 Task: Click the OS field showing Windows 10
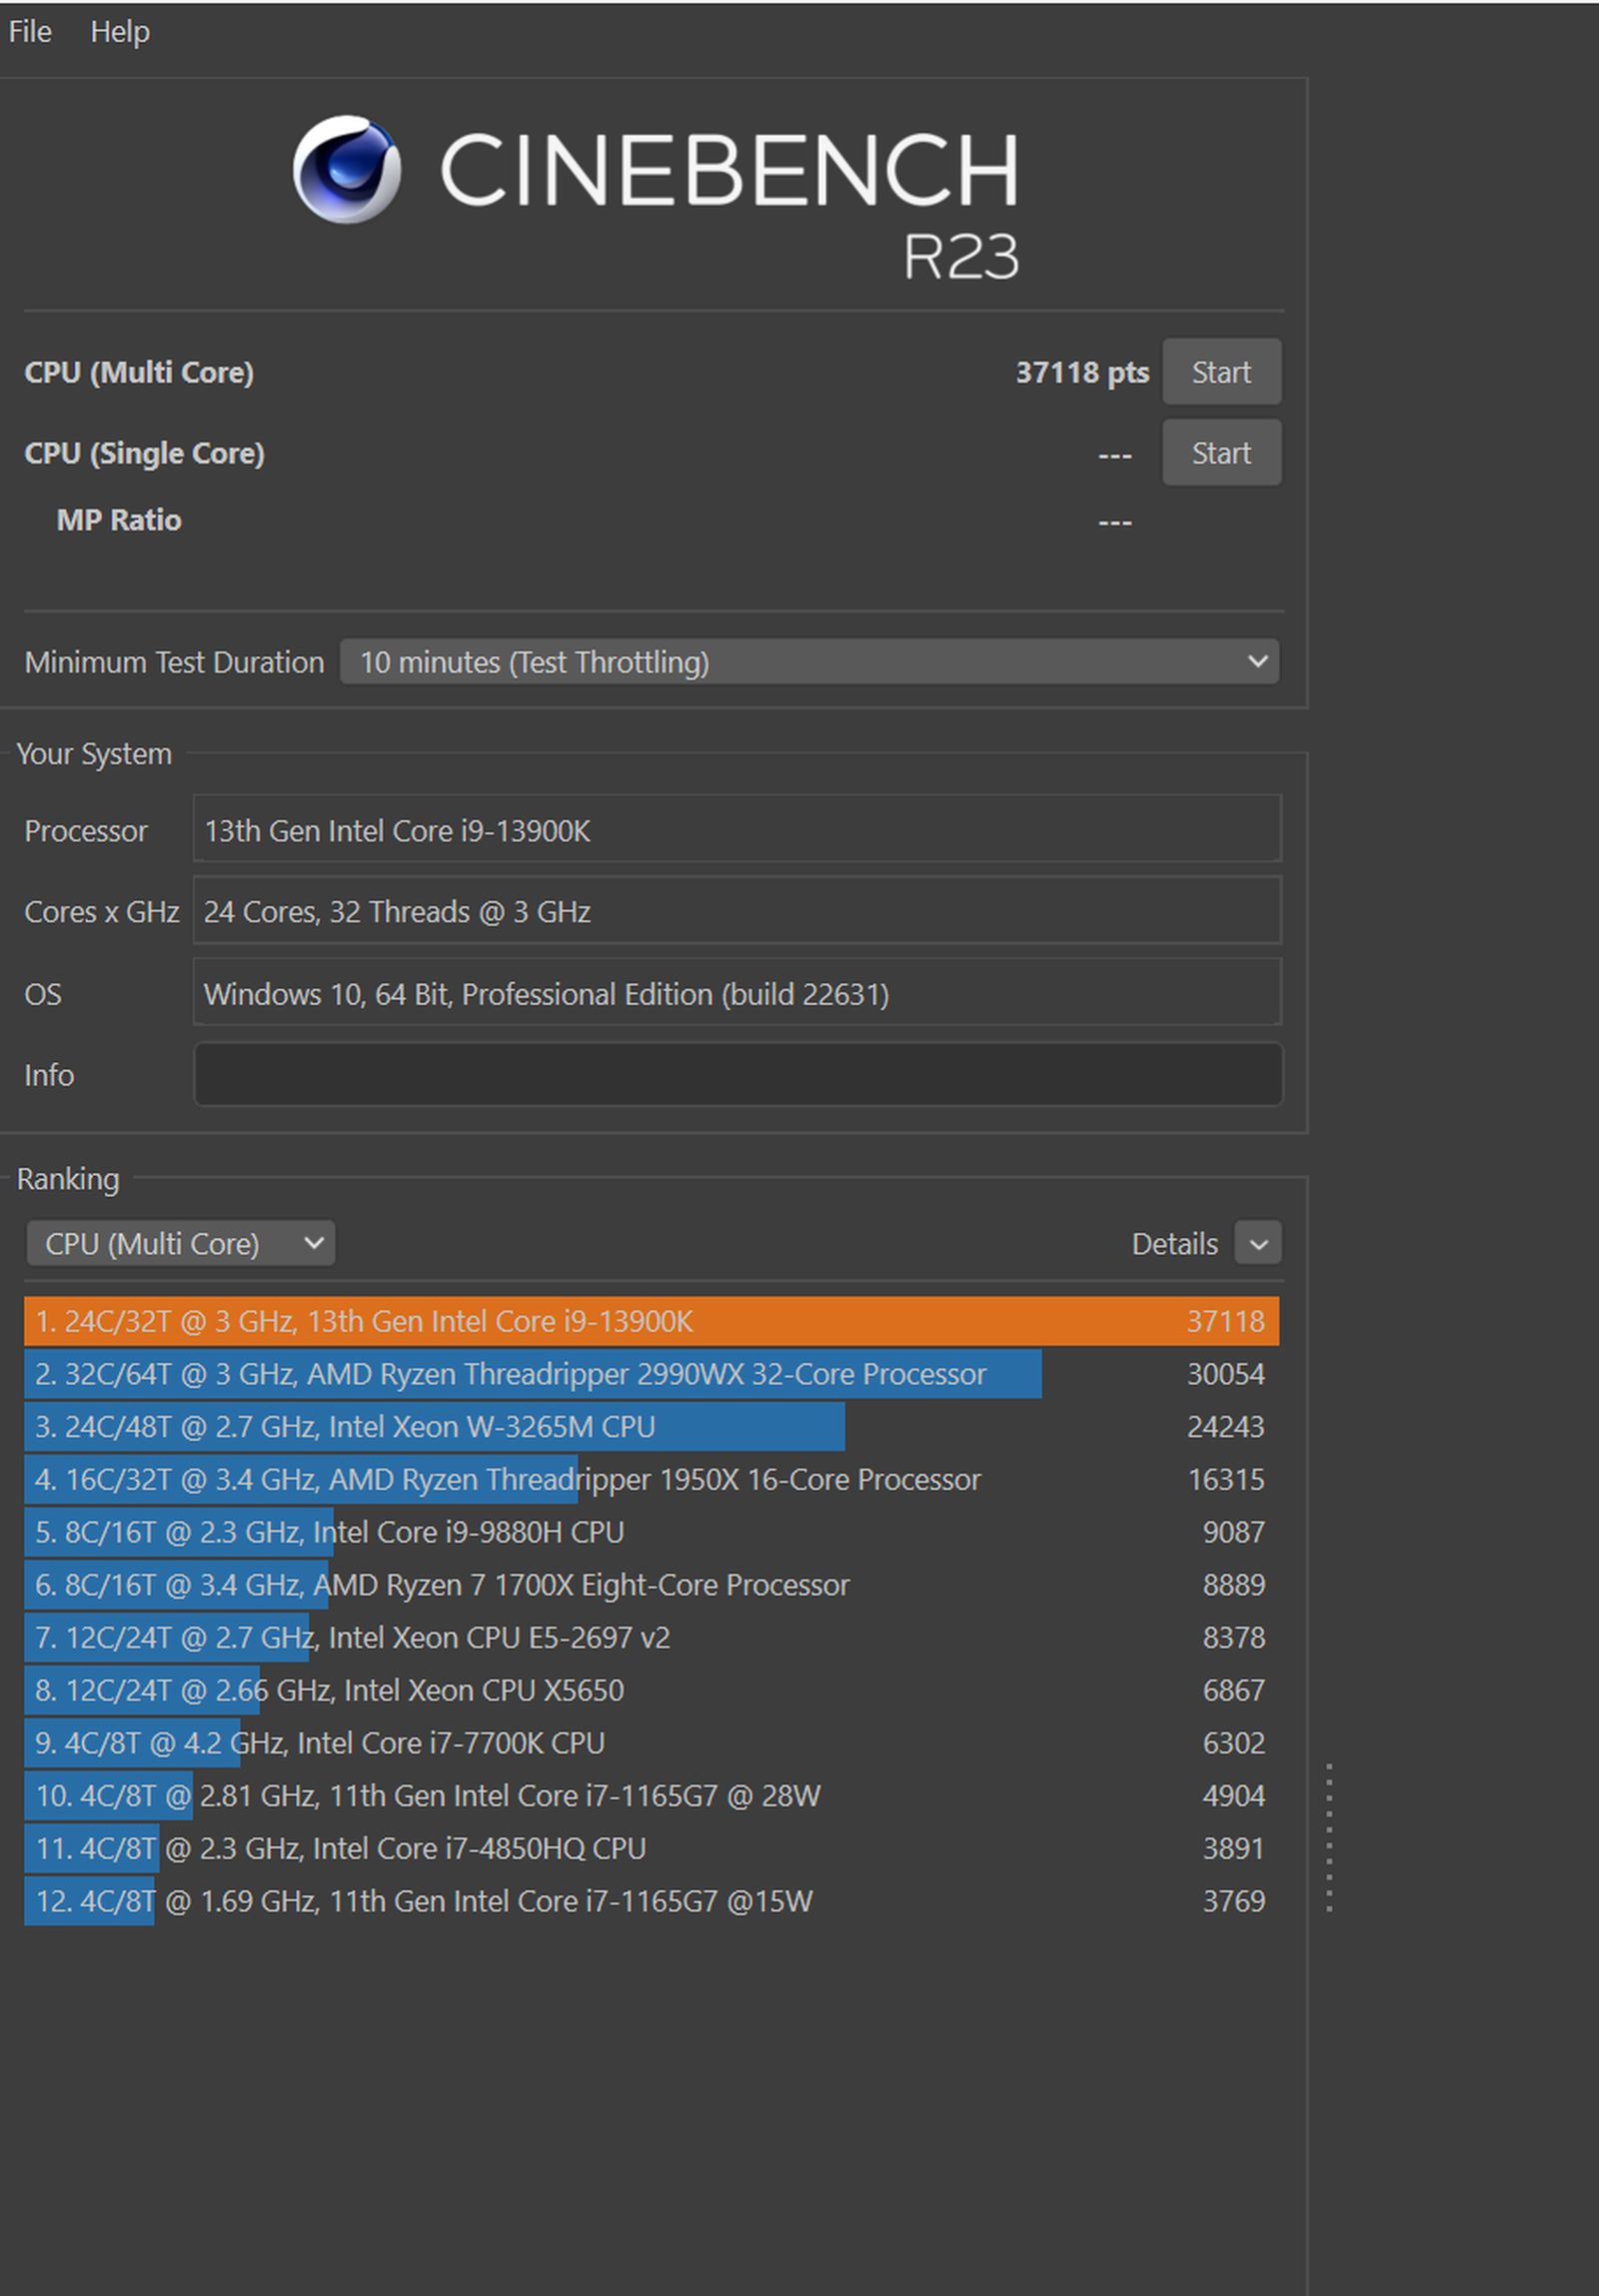(x=738, y=993)
